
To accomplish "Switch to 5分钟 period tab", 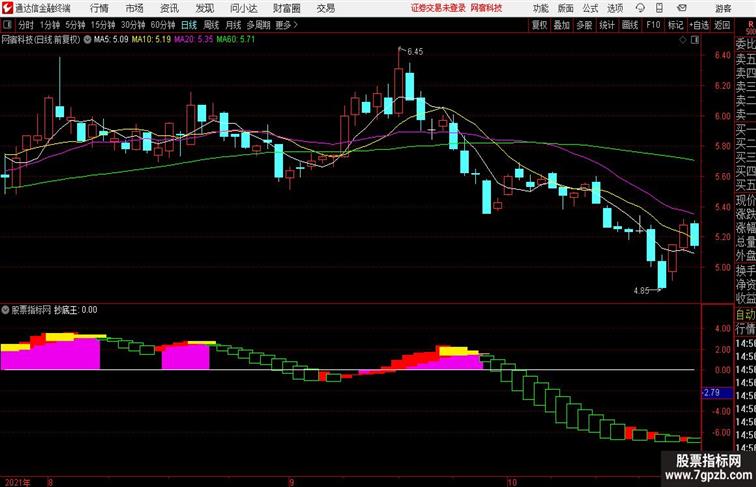I will 75,25.
